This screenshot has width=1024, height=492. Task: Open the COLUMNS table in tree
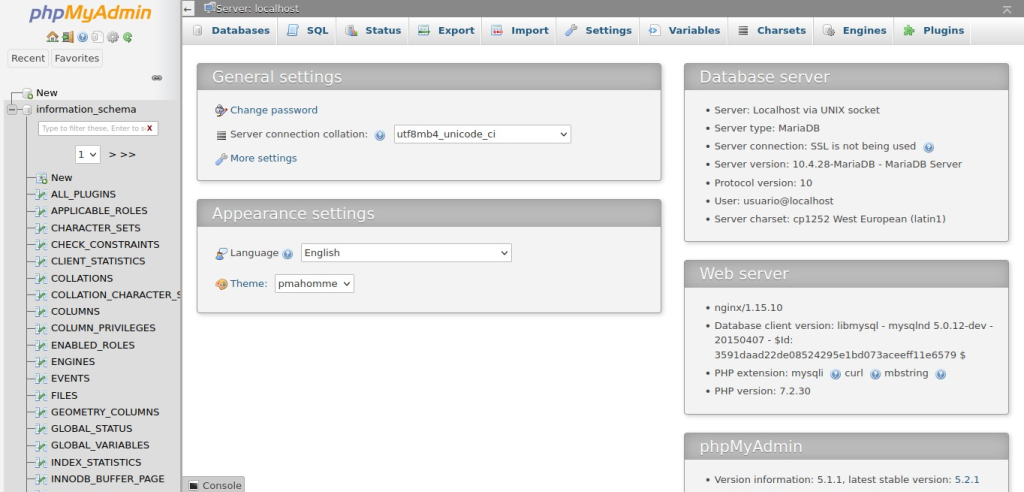[x=75, y=311]
